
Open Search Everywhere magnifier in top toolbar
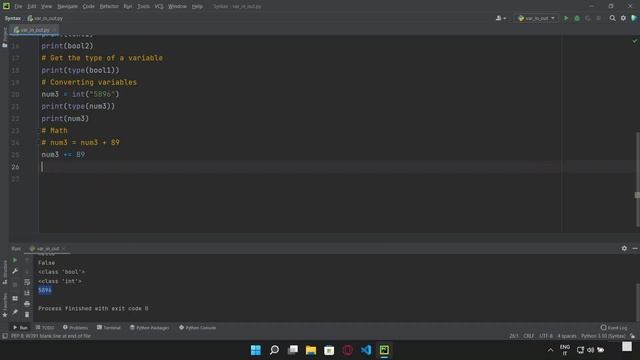click(612, 18)
